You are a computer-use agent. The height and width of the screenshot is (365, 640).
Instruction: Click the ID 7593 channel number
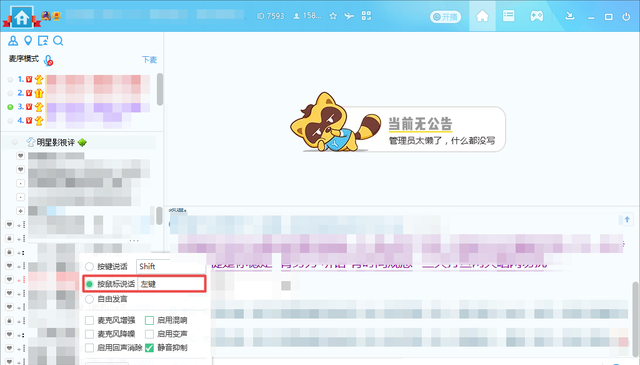click(x=271, y=16)
